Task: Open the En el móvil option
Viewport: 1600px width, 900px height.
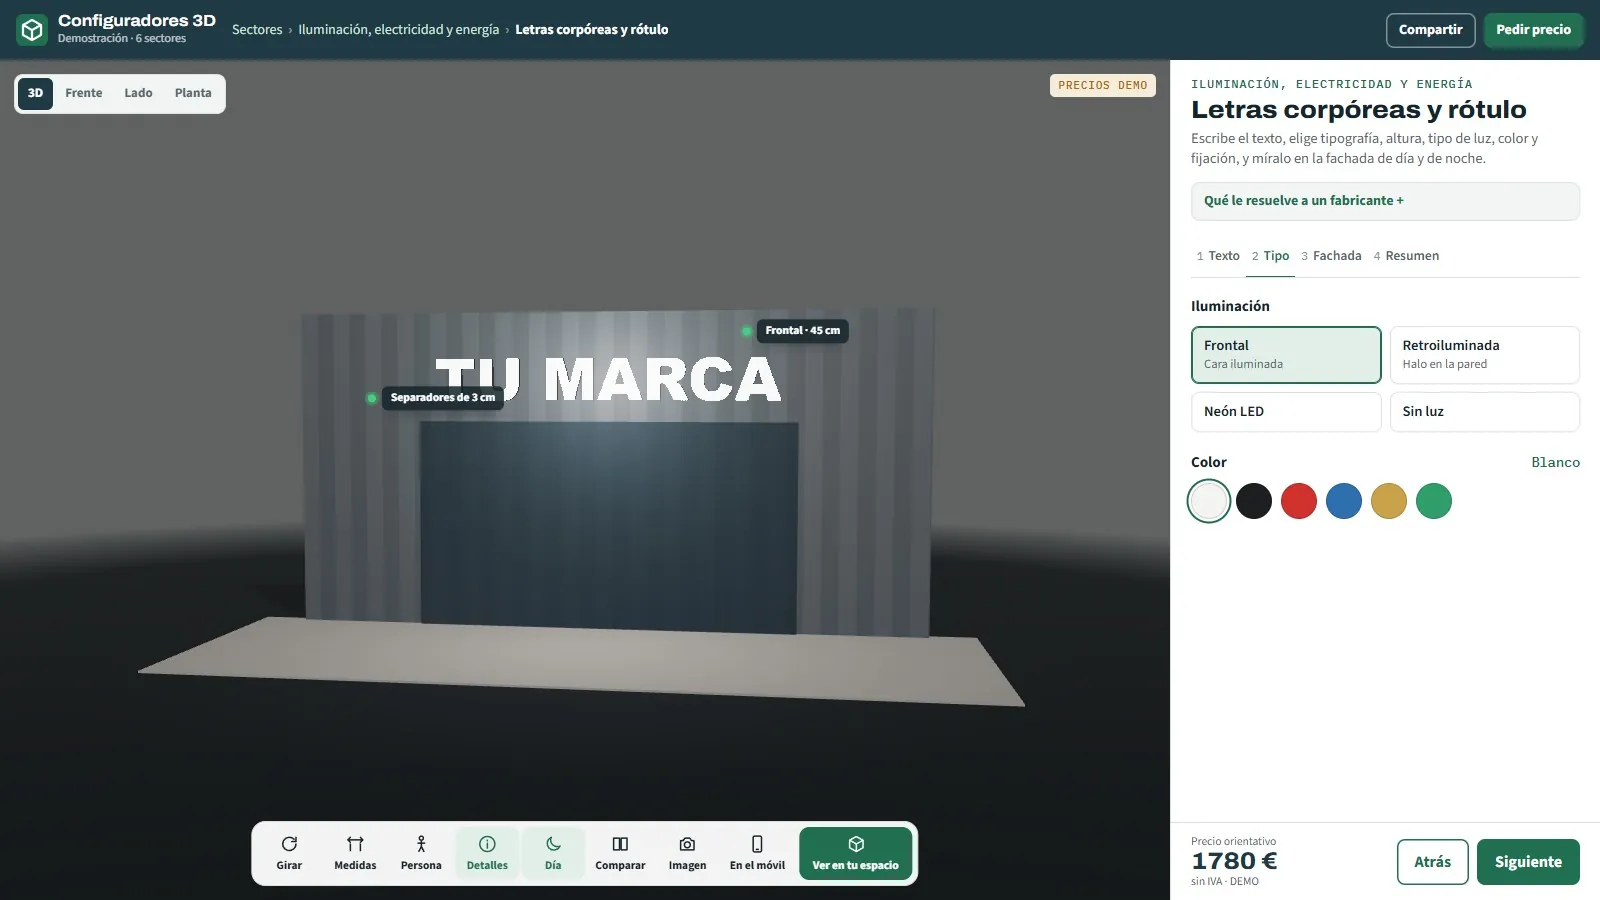Action: coord(757,853)
